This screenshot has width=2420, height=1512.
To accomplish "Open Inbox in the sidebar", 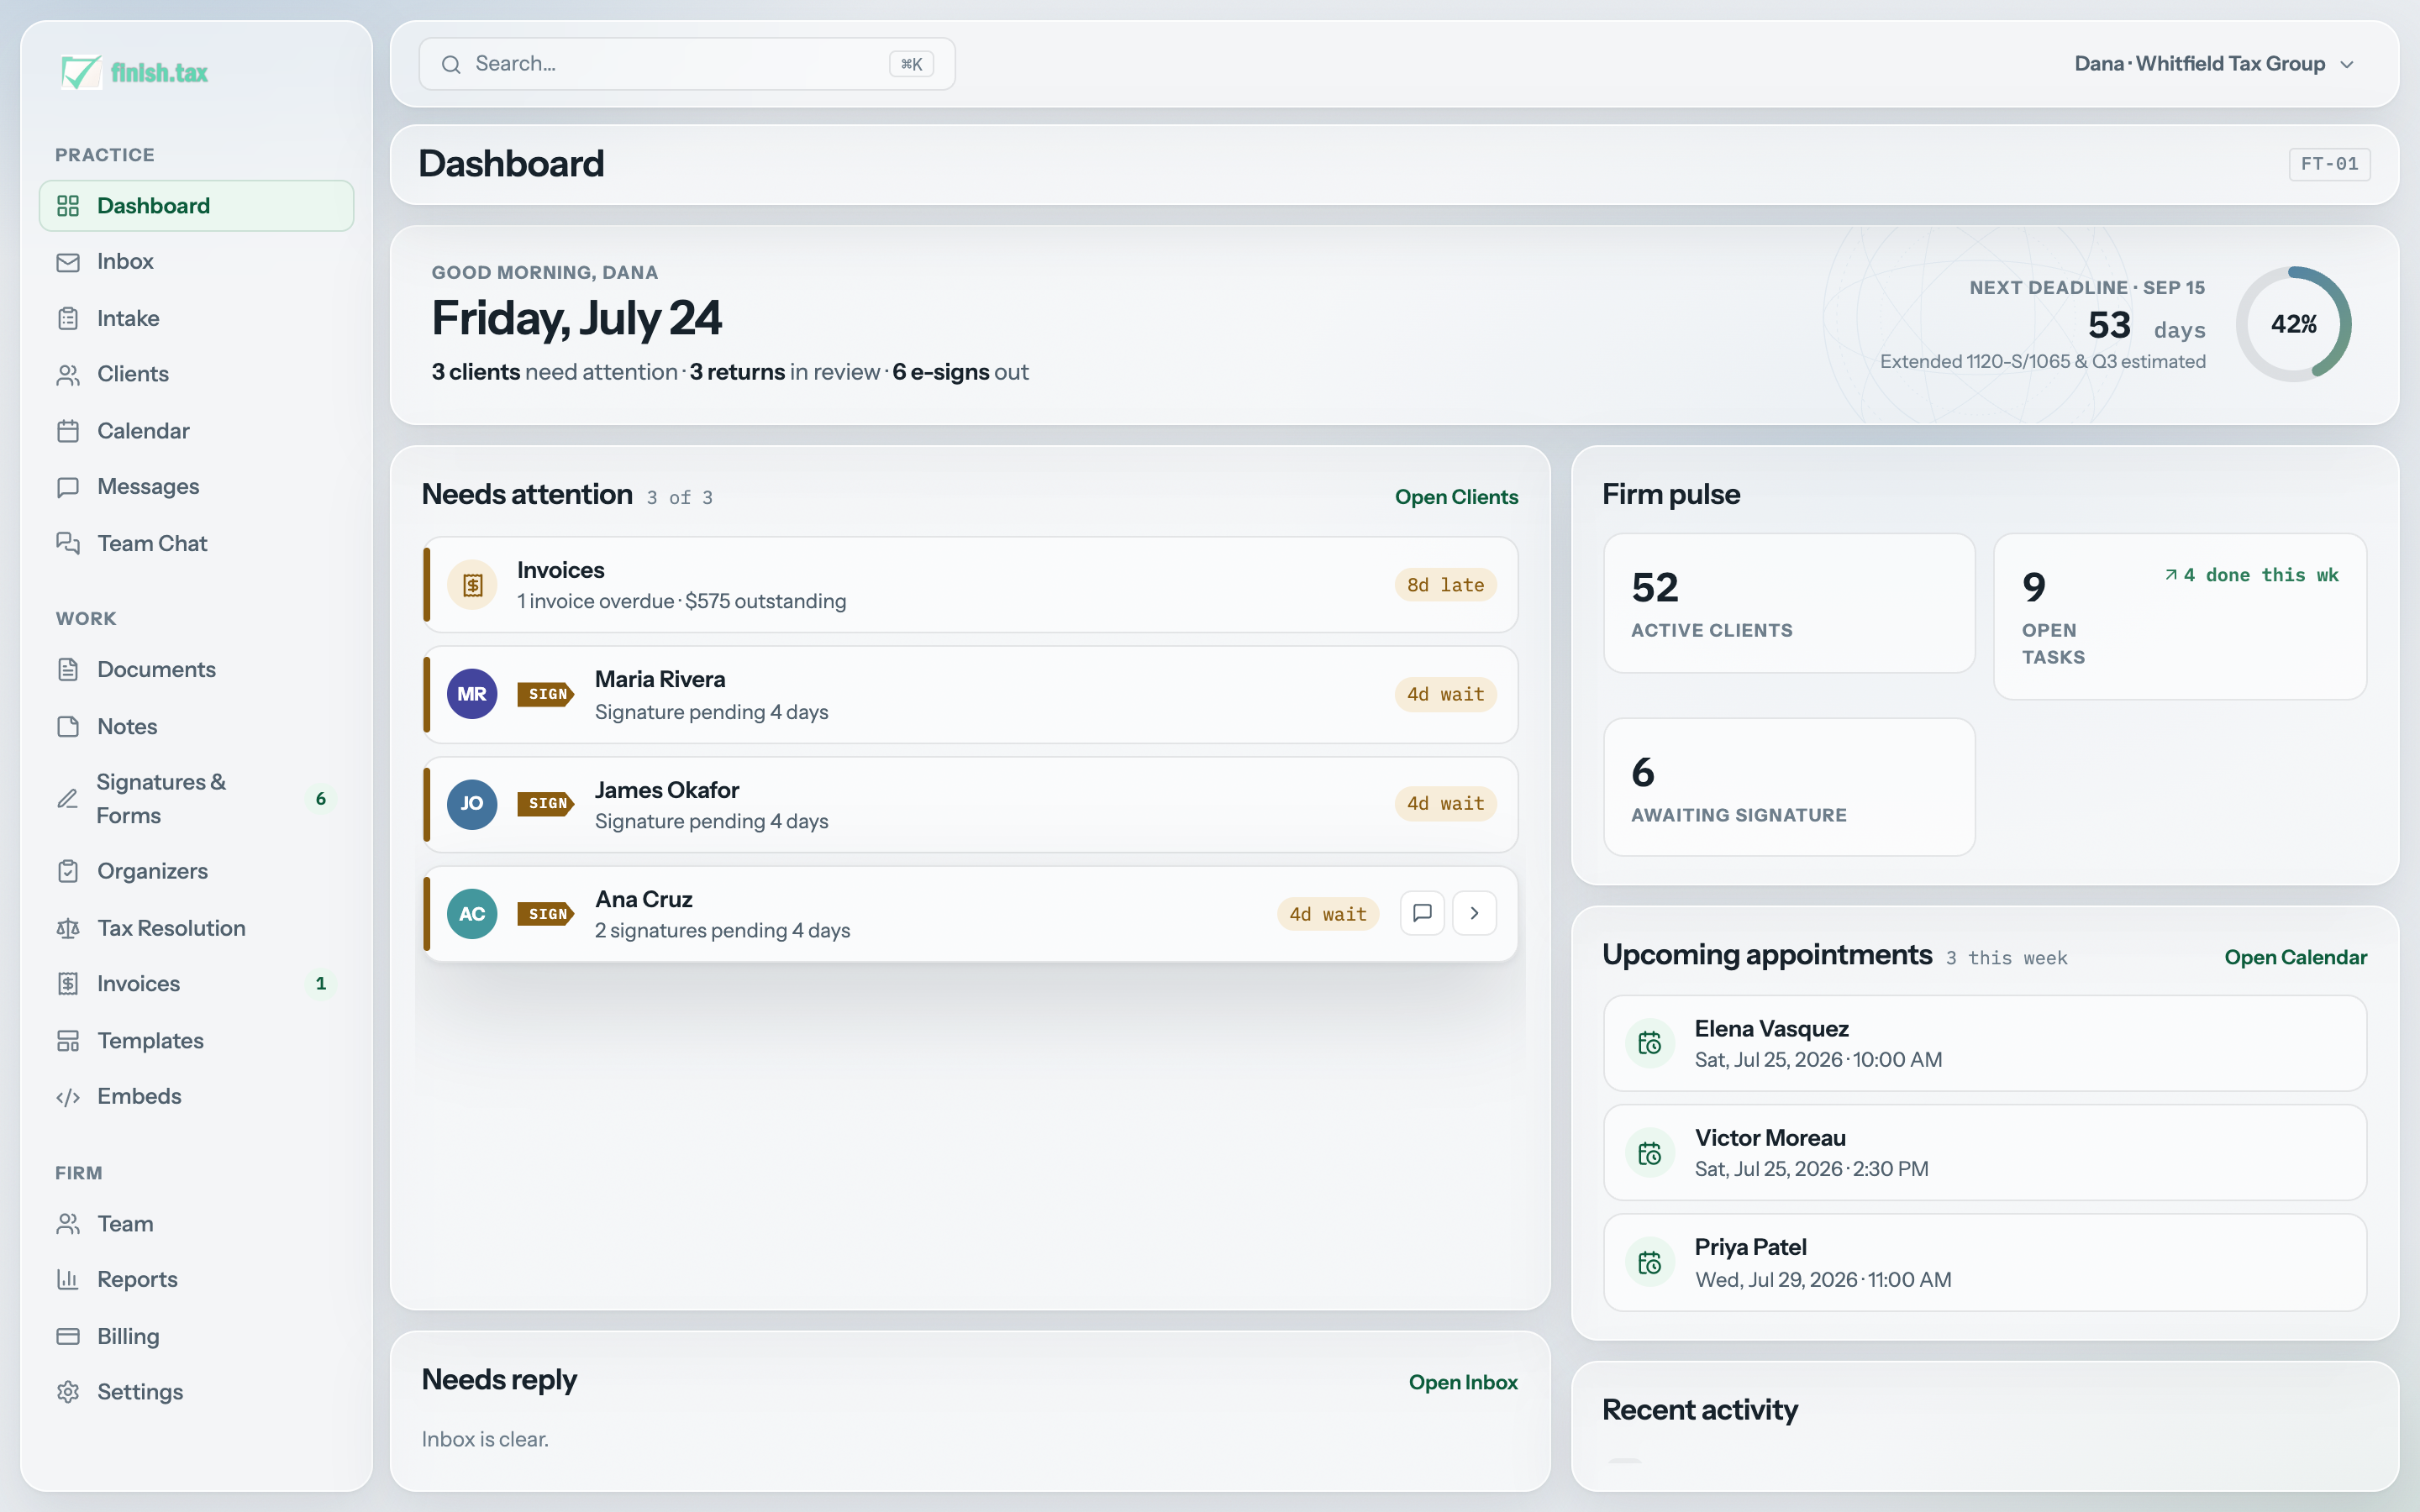I will (196, 262).
